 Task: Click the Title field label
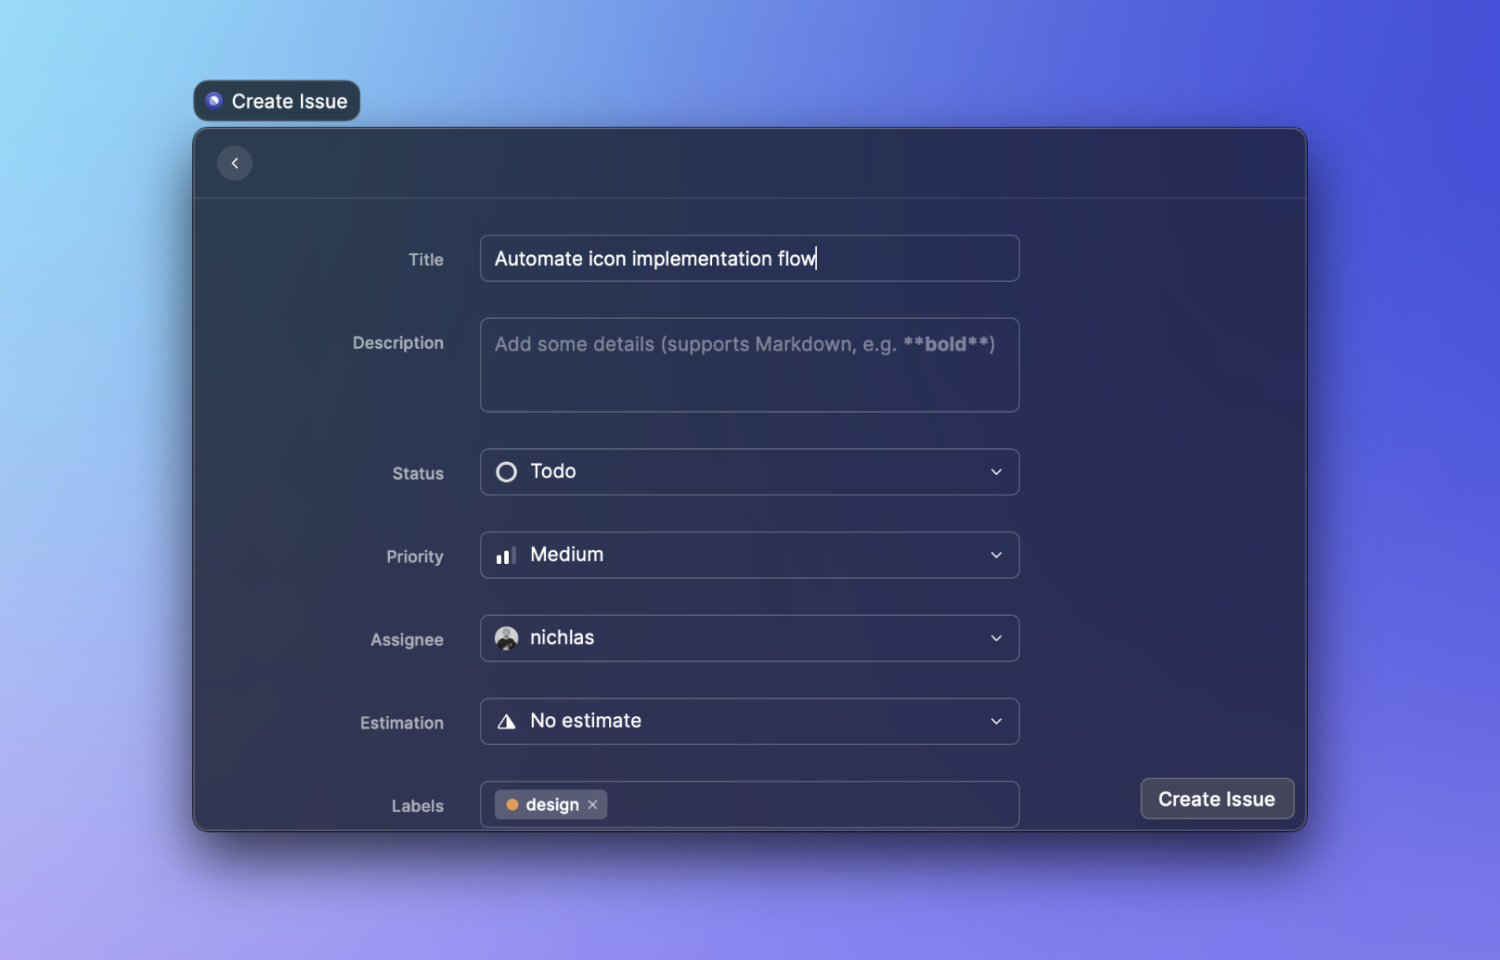[x=426, y=260]
